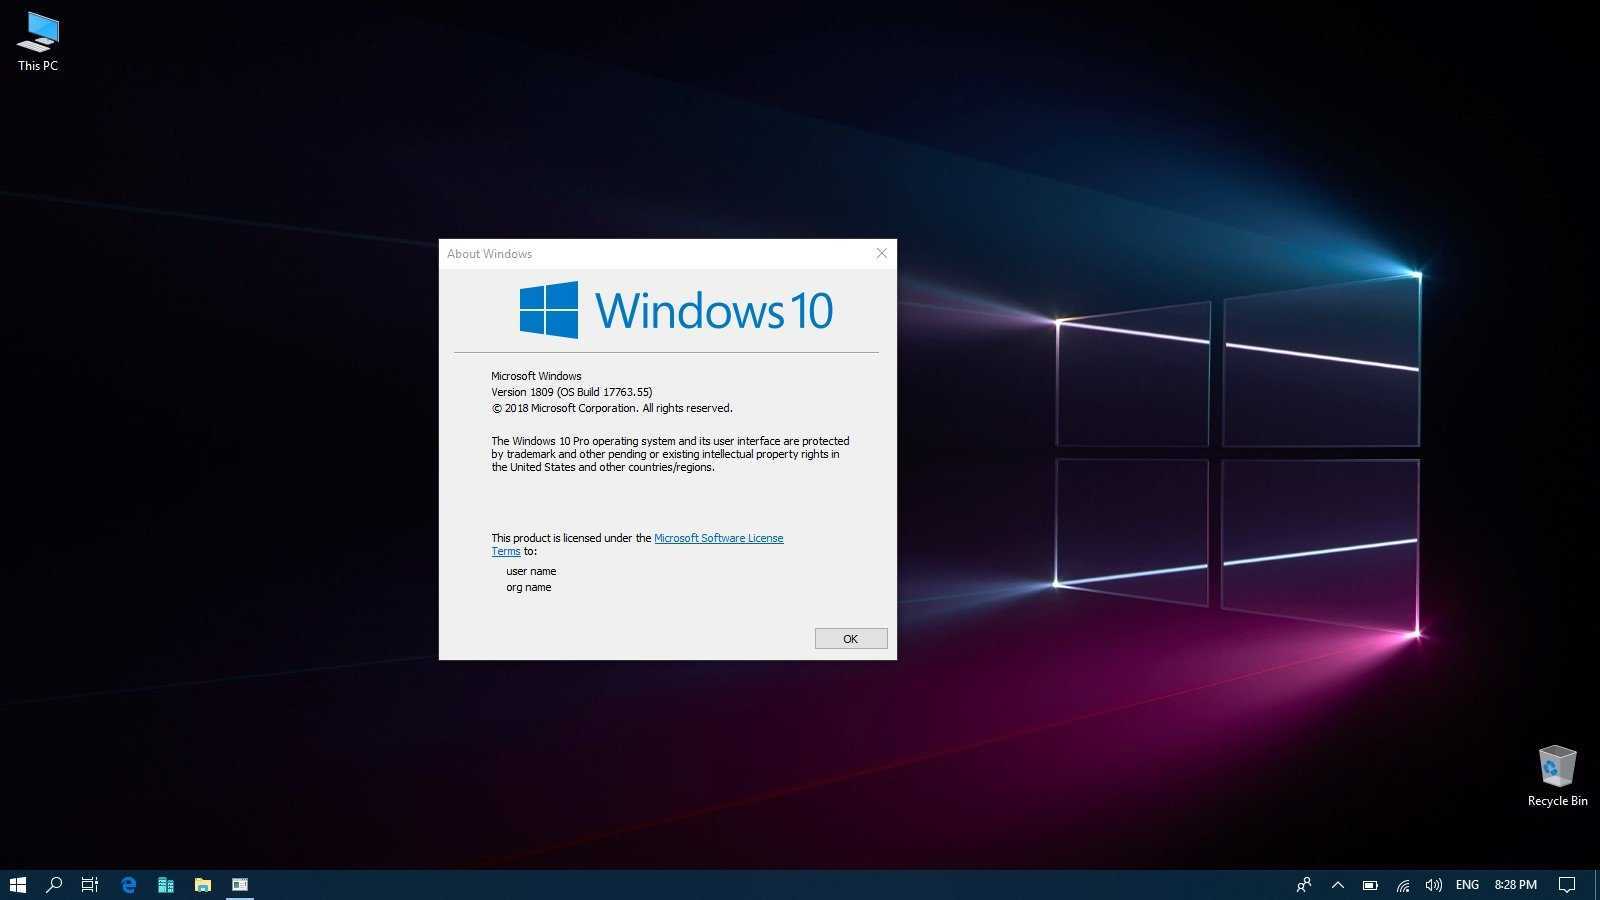
Task: Select the running About Windows taskbar app
Action: tap(240, 885)
